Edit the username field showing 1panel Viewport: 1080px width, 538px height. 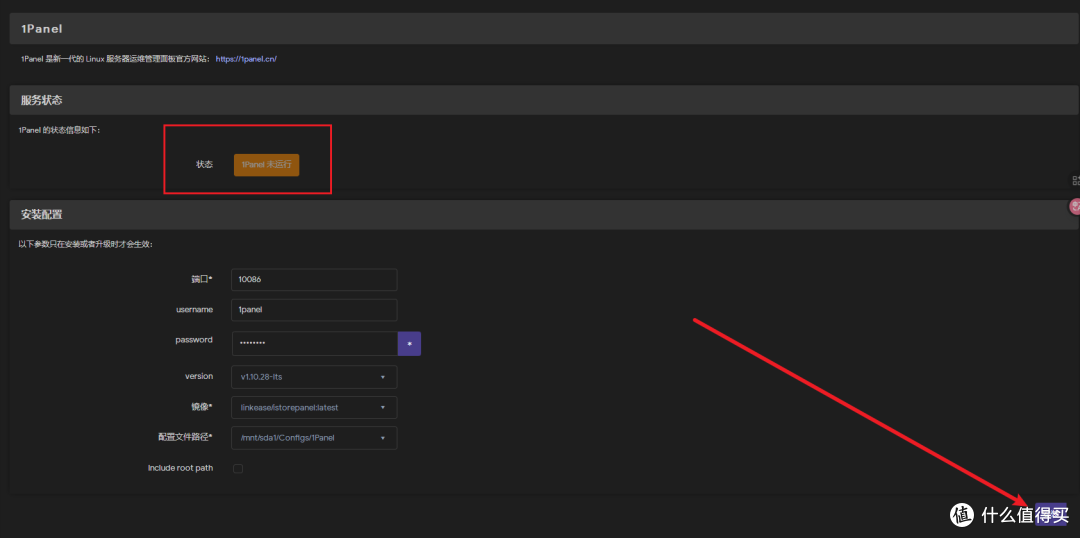(315, 310)
